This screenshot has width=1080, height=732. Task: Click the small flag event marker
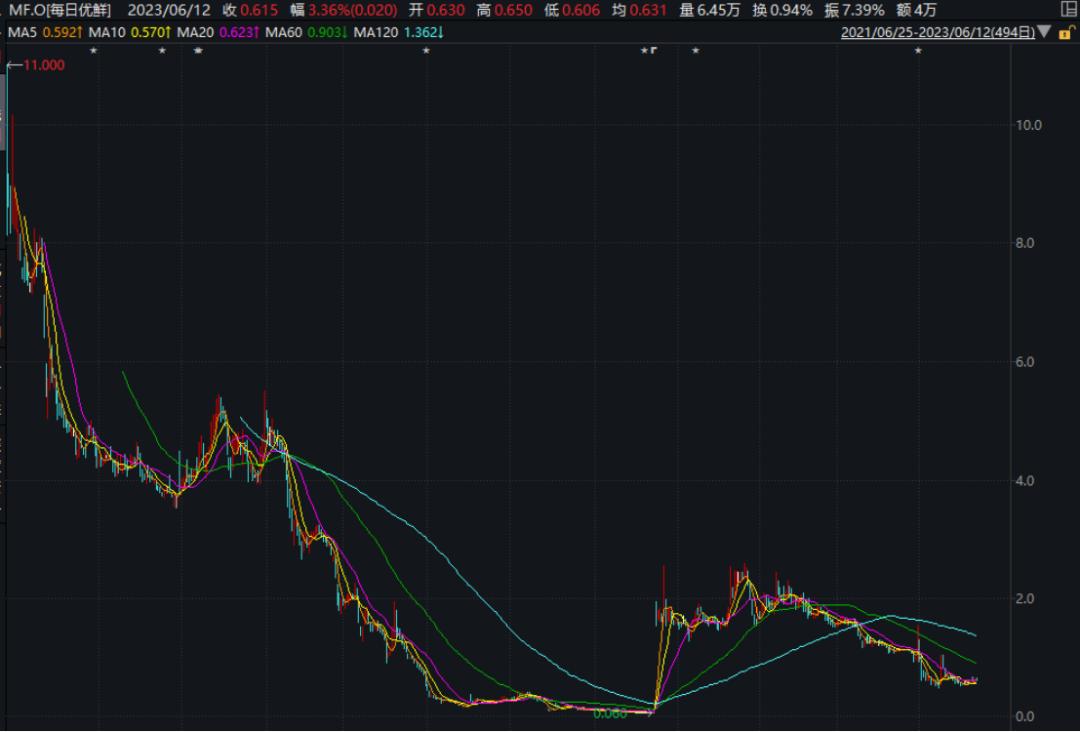click(x=654, y=50)
